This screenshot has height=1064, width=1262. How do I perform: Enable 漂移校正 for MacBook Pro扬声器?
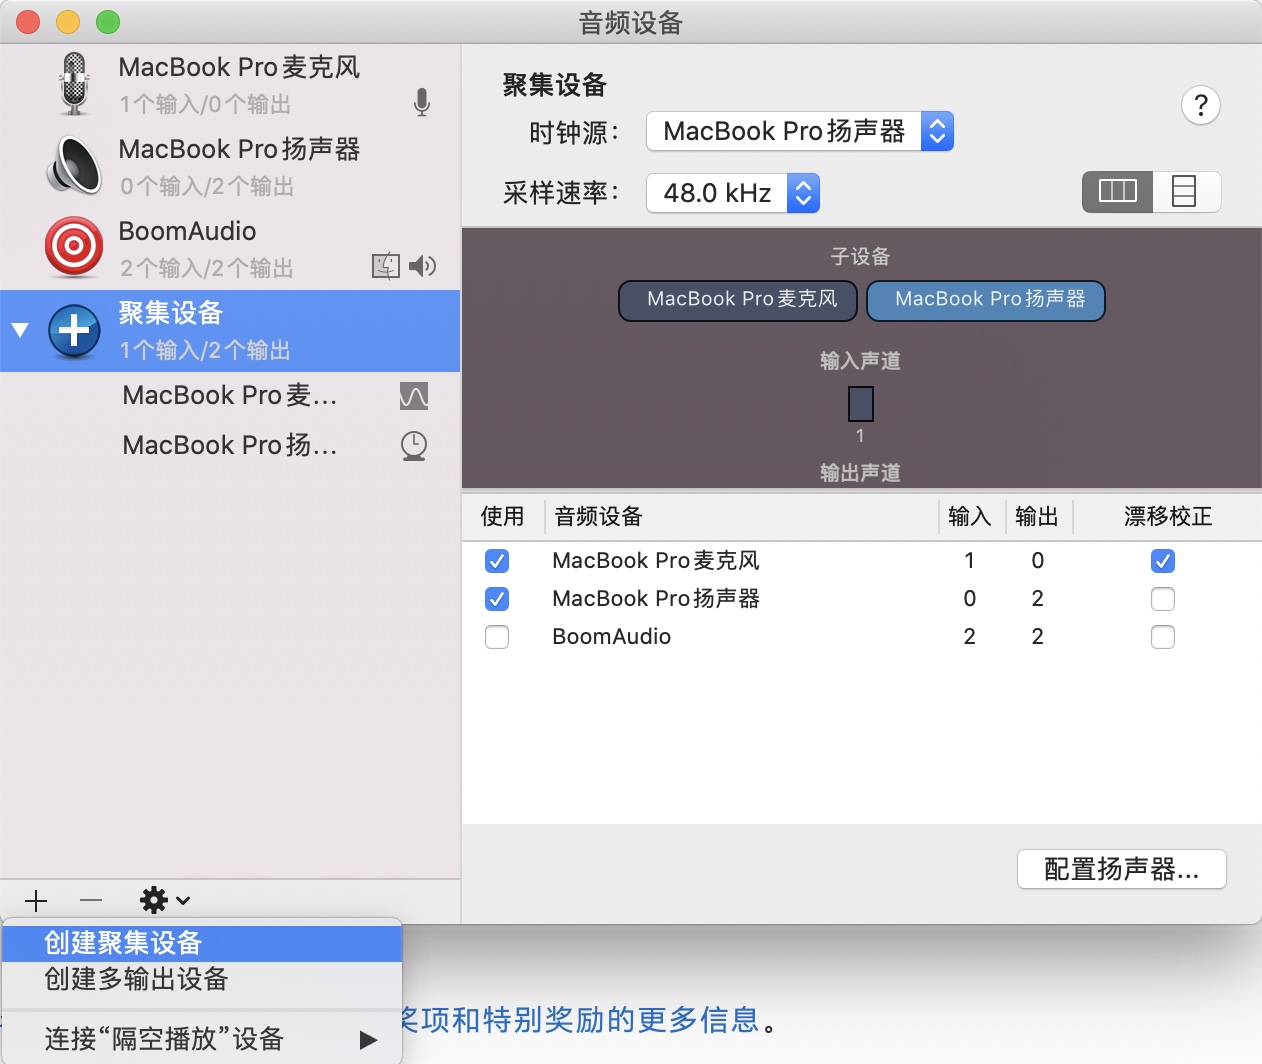click(x=1163, y=599)
